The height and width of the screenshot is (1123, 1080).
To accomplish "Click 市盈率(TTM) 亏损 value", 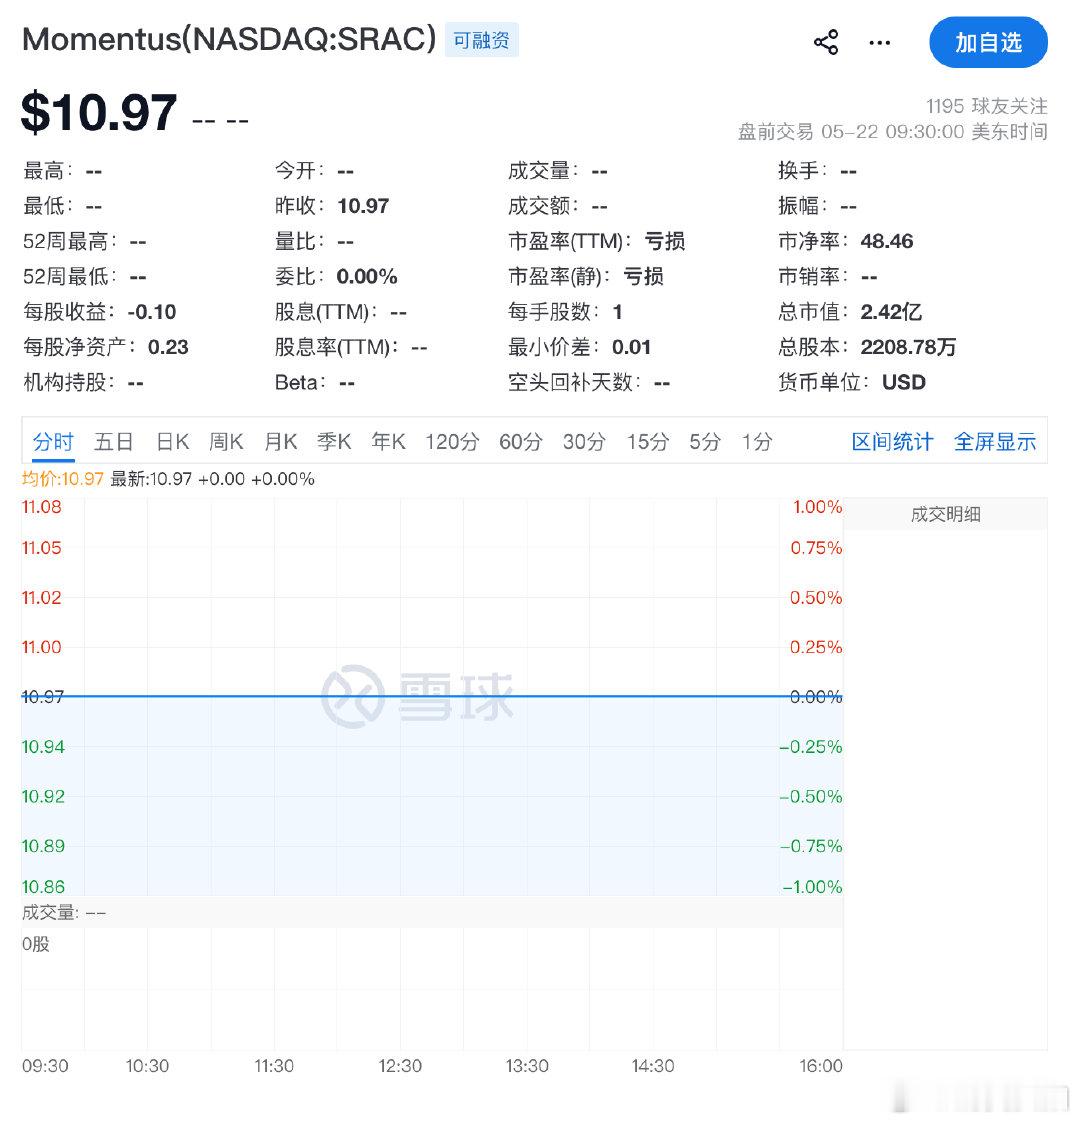I will pyautogui.click(x=665, y=241).
